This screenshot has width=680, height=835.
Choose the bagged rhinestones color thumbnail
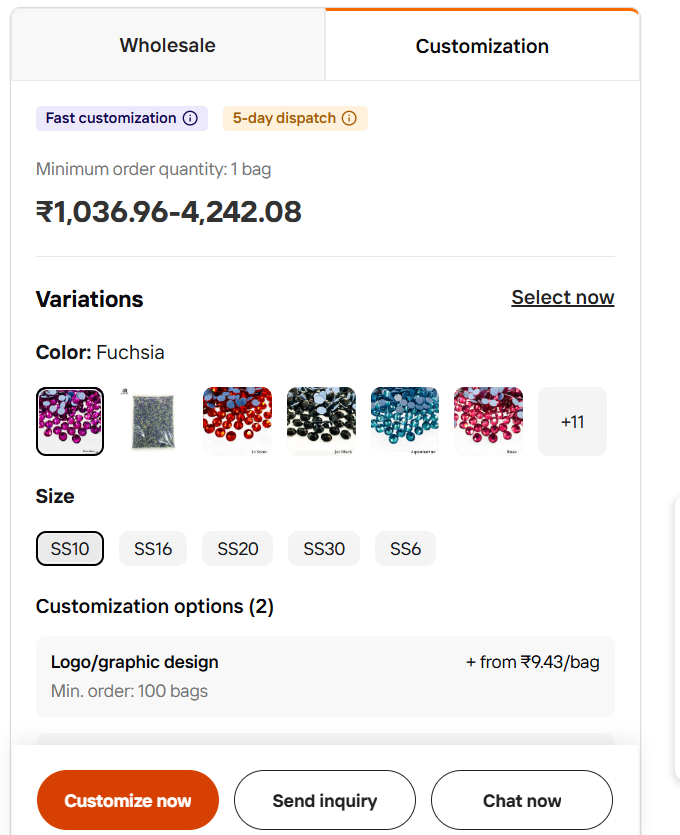[x=153, y=421]
